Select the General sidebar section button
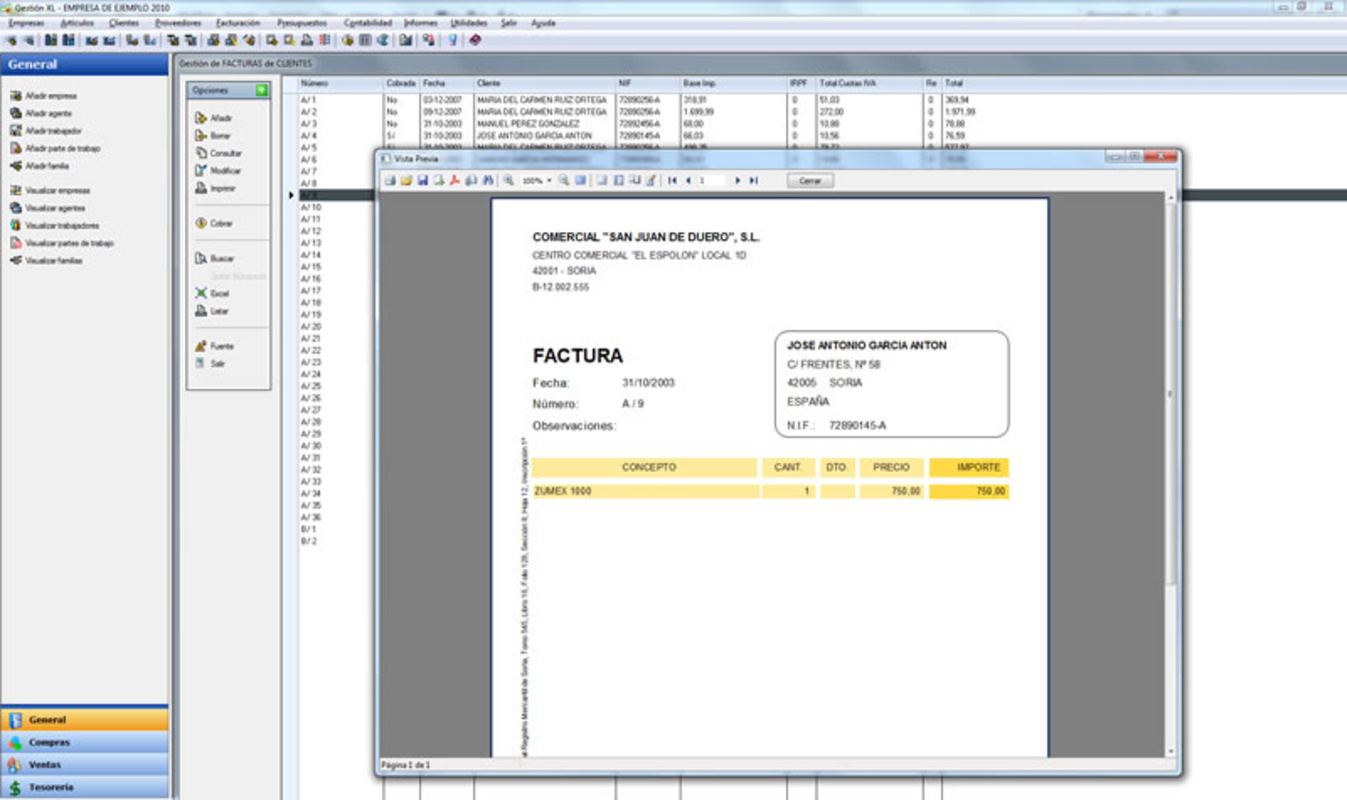This screenshot has width=1347, height=800. point(84,719)
